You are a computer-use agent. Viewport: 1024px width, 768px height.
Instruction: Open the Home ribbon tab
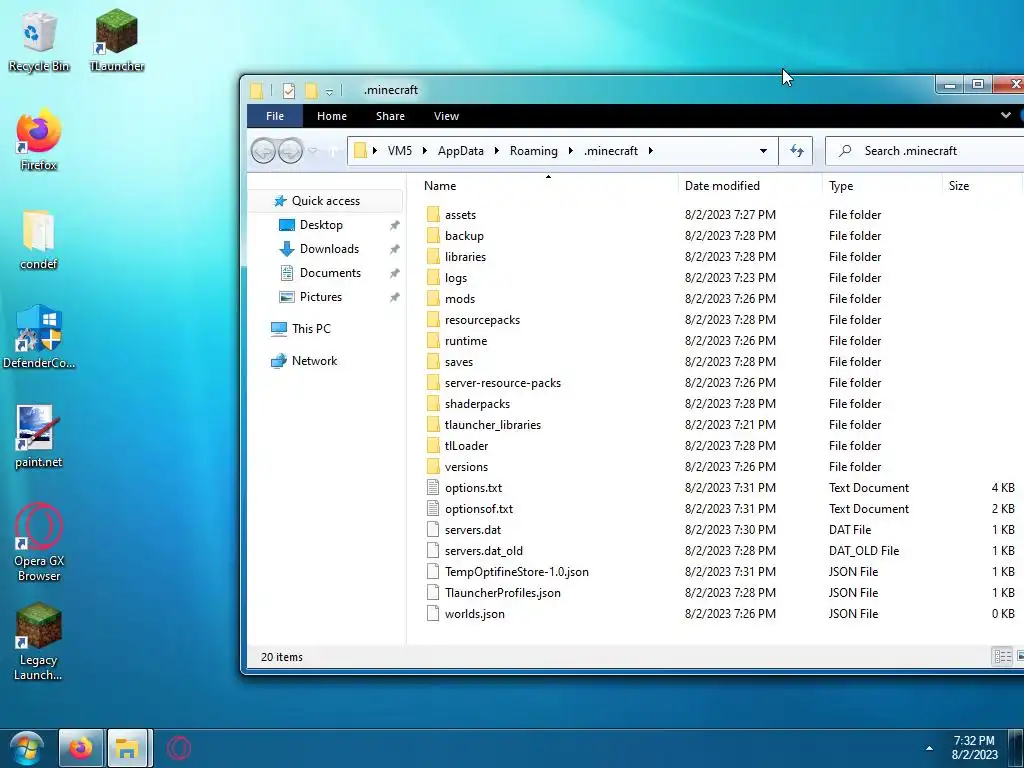pos(332,116)
